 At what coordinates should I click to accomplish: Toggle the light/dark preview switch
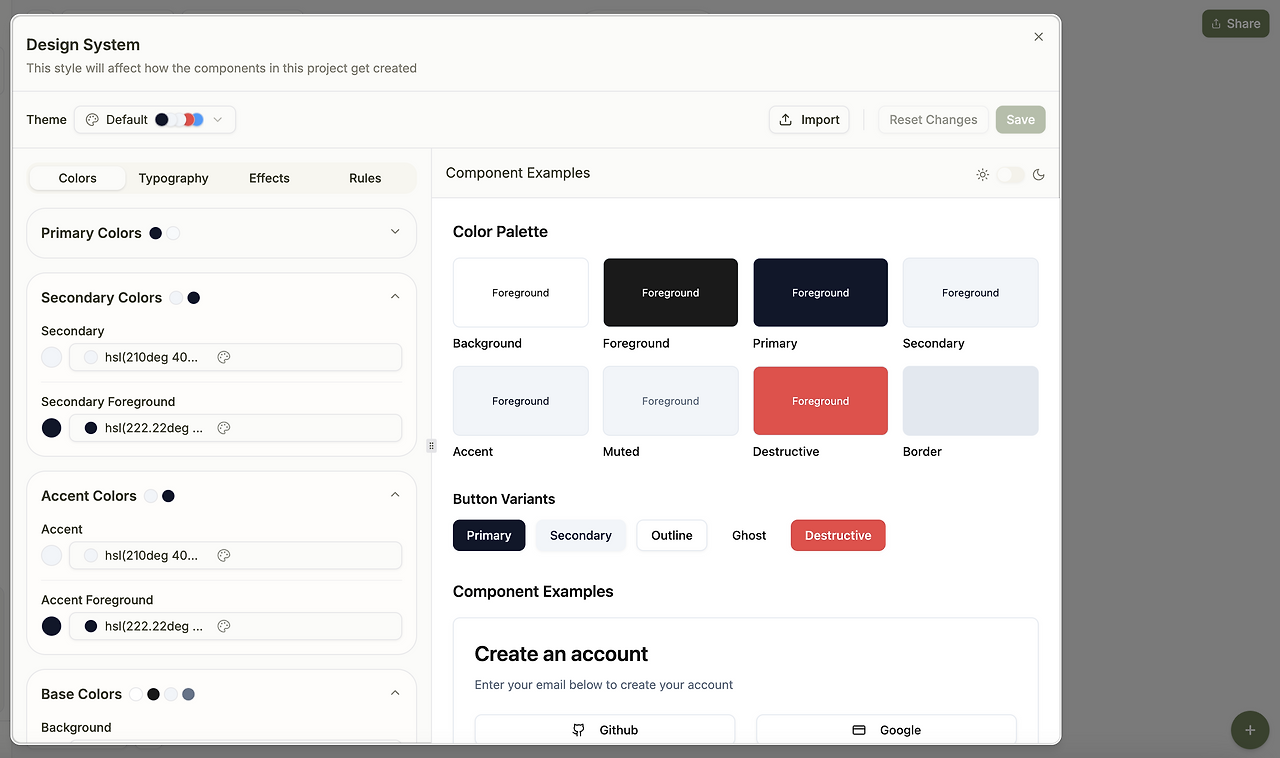(1011, 174)
